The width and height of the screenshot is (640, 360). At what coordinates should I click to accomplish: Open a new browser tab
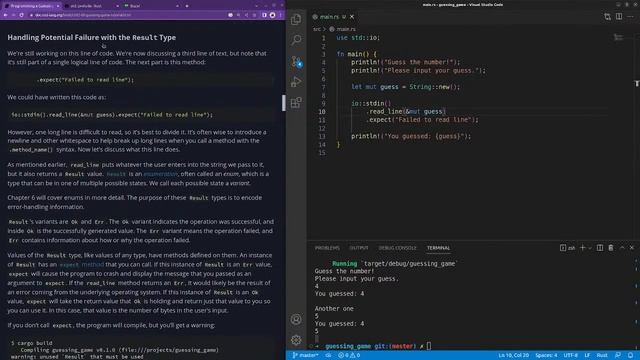tap(187, 6)
